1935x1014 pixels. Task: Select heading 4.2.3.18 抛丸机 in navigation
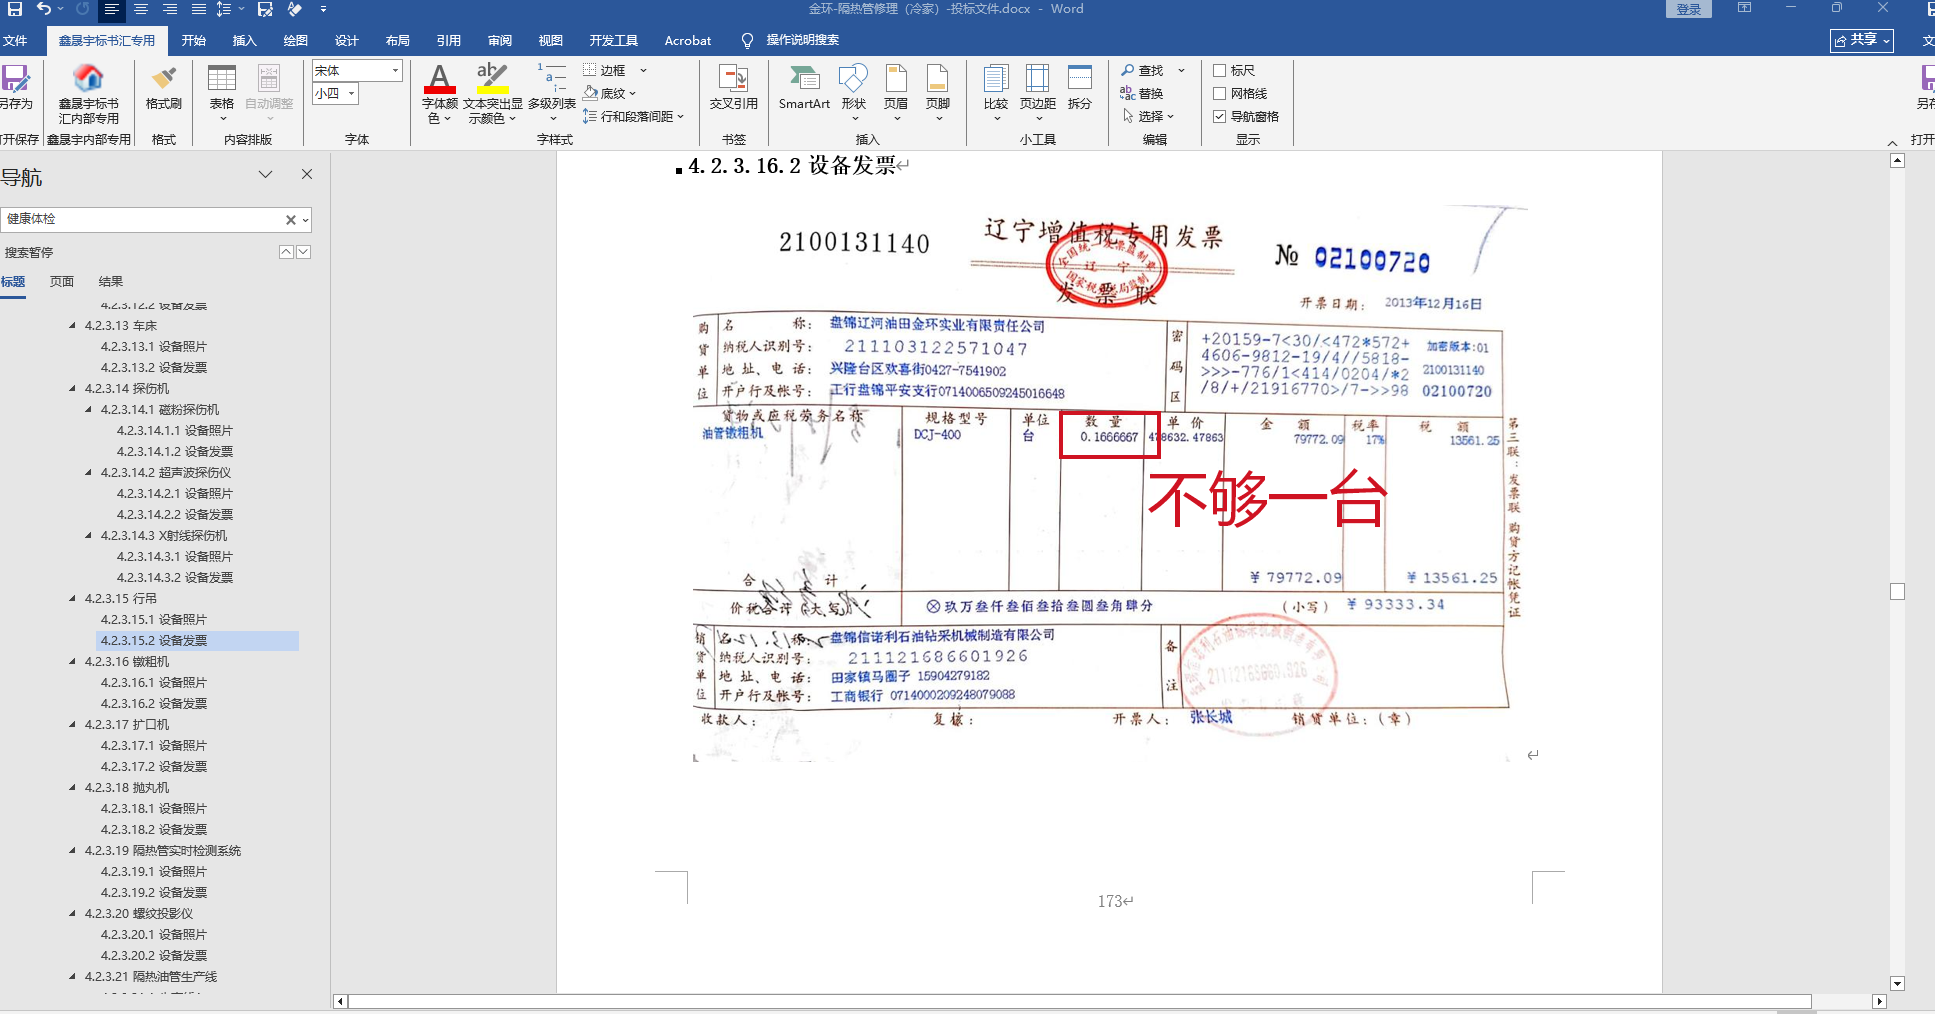127,787
